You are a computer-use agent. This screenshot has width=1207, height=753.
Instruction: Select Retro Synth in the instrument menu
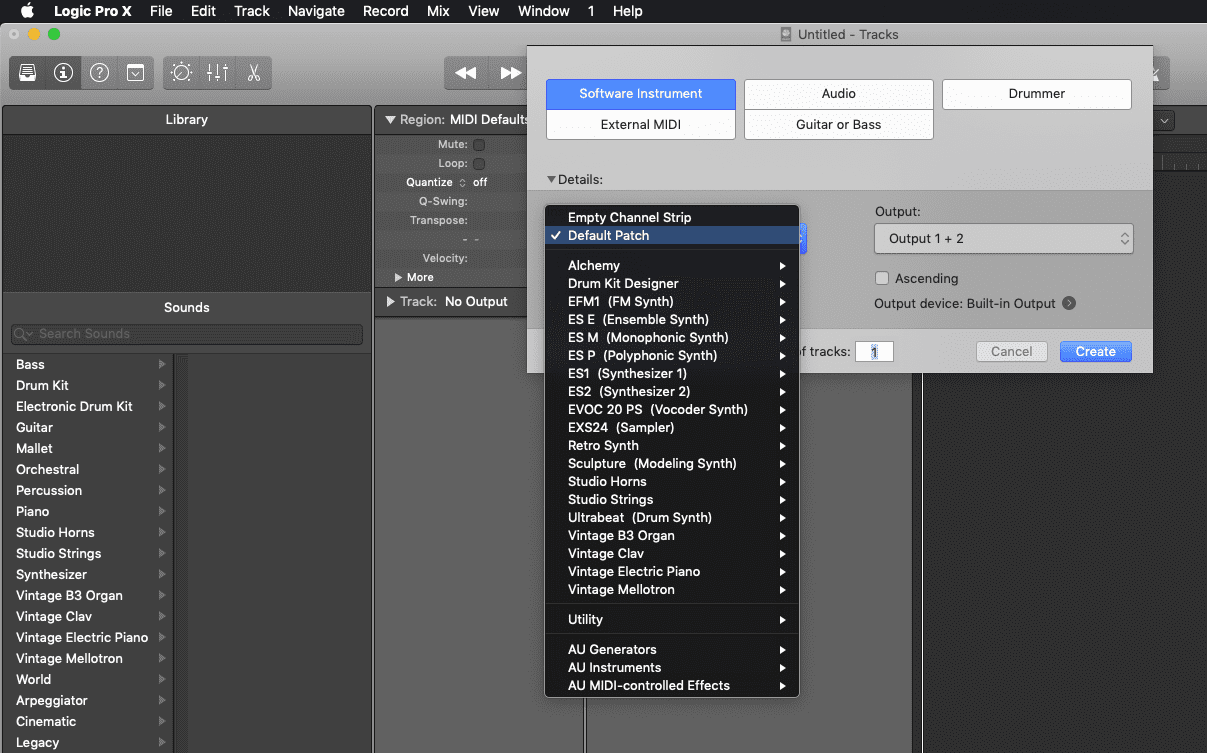[672, 446]
